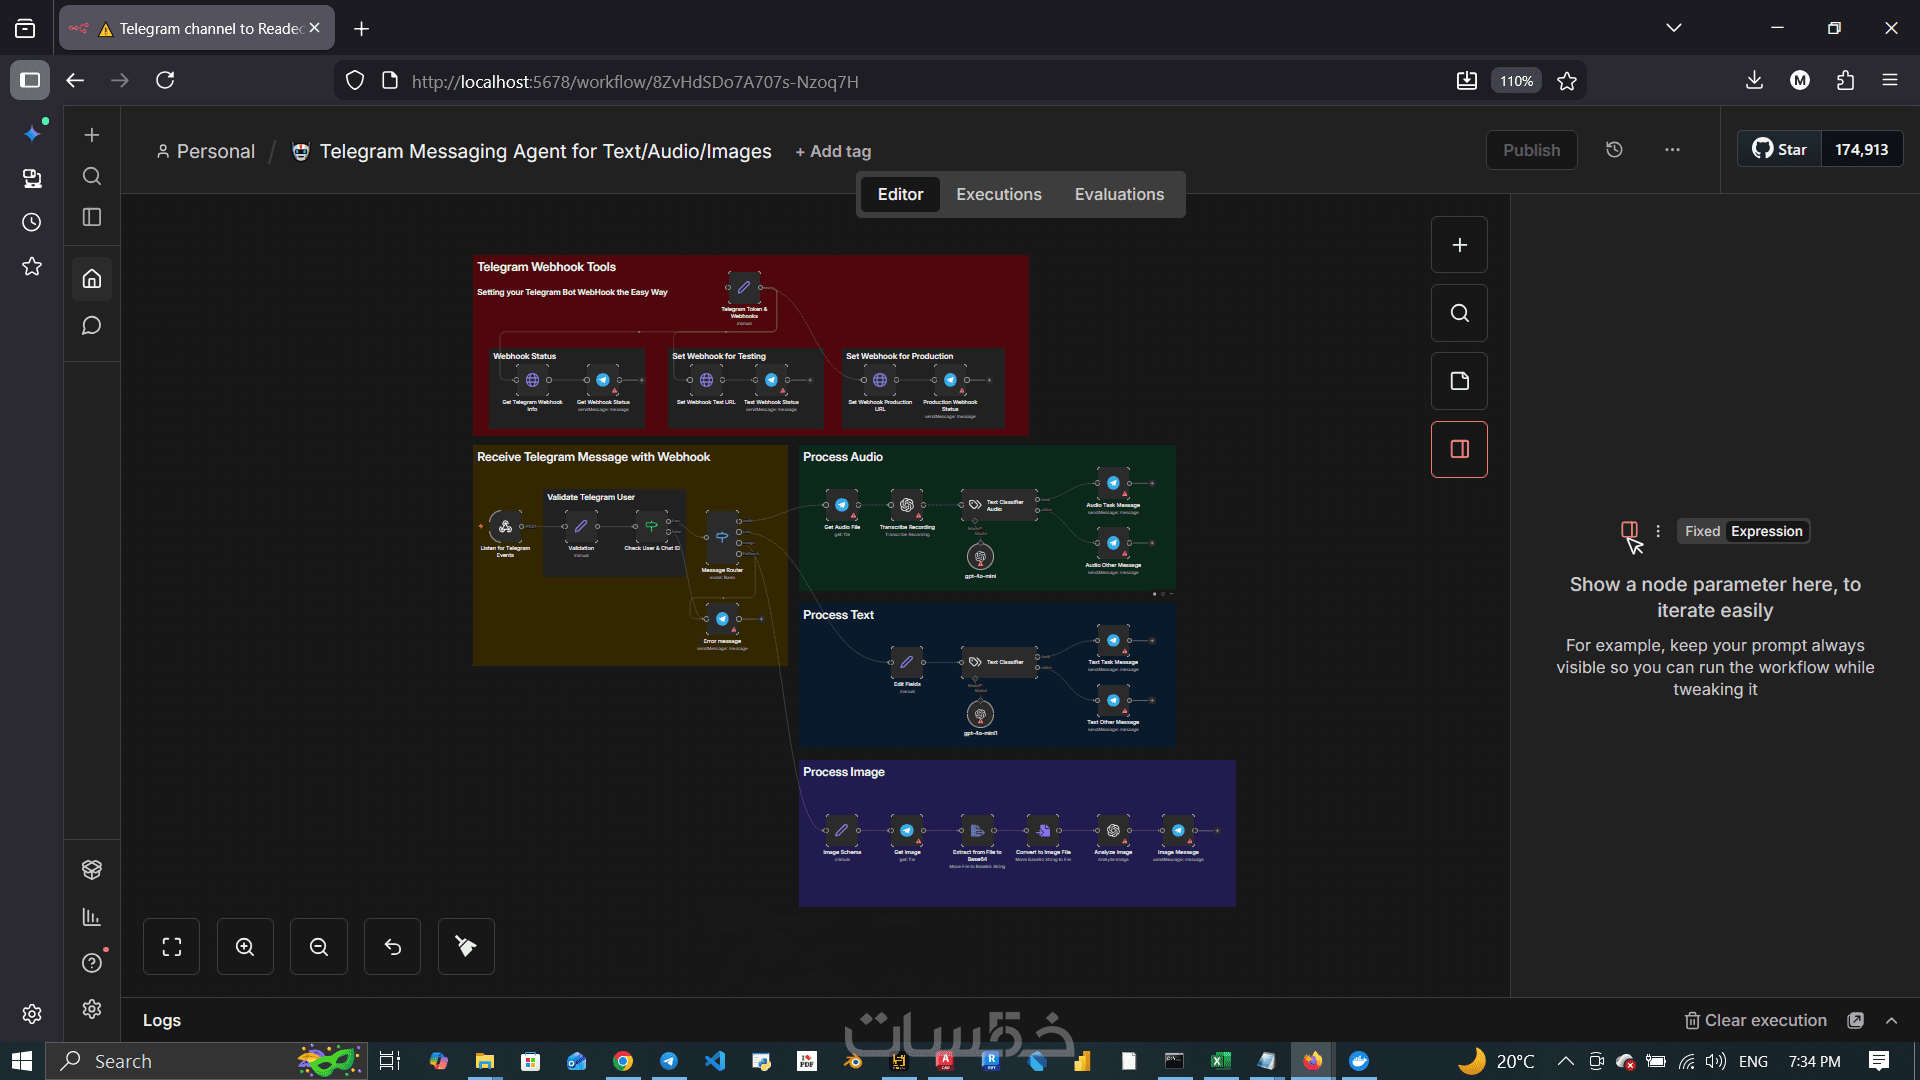Select the Fixed parameter mode
Viewport: 1920px width, 1080px height.
pyautogui.click(x=1702, y=531)
